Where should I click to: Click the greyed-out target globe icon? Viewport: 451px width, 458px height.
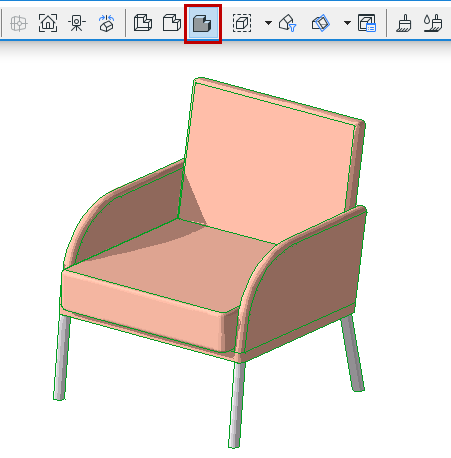pyautogui.click(x=18, y=23)
